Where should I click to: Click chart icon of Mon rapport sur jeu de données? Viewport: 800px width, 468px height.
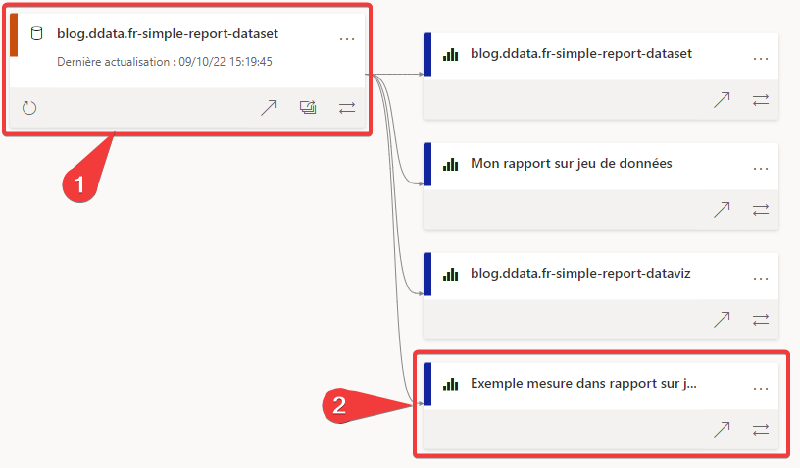[x=451, y=164]
